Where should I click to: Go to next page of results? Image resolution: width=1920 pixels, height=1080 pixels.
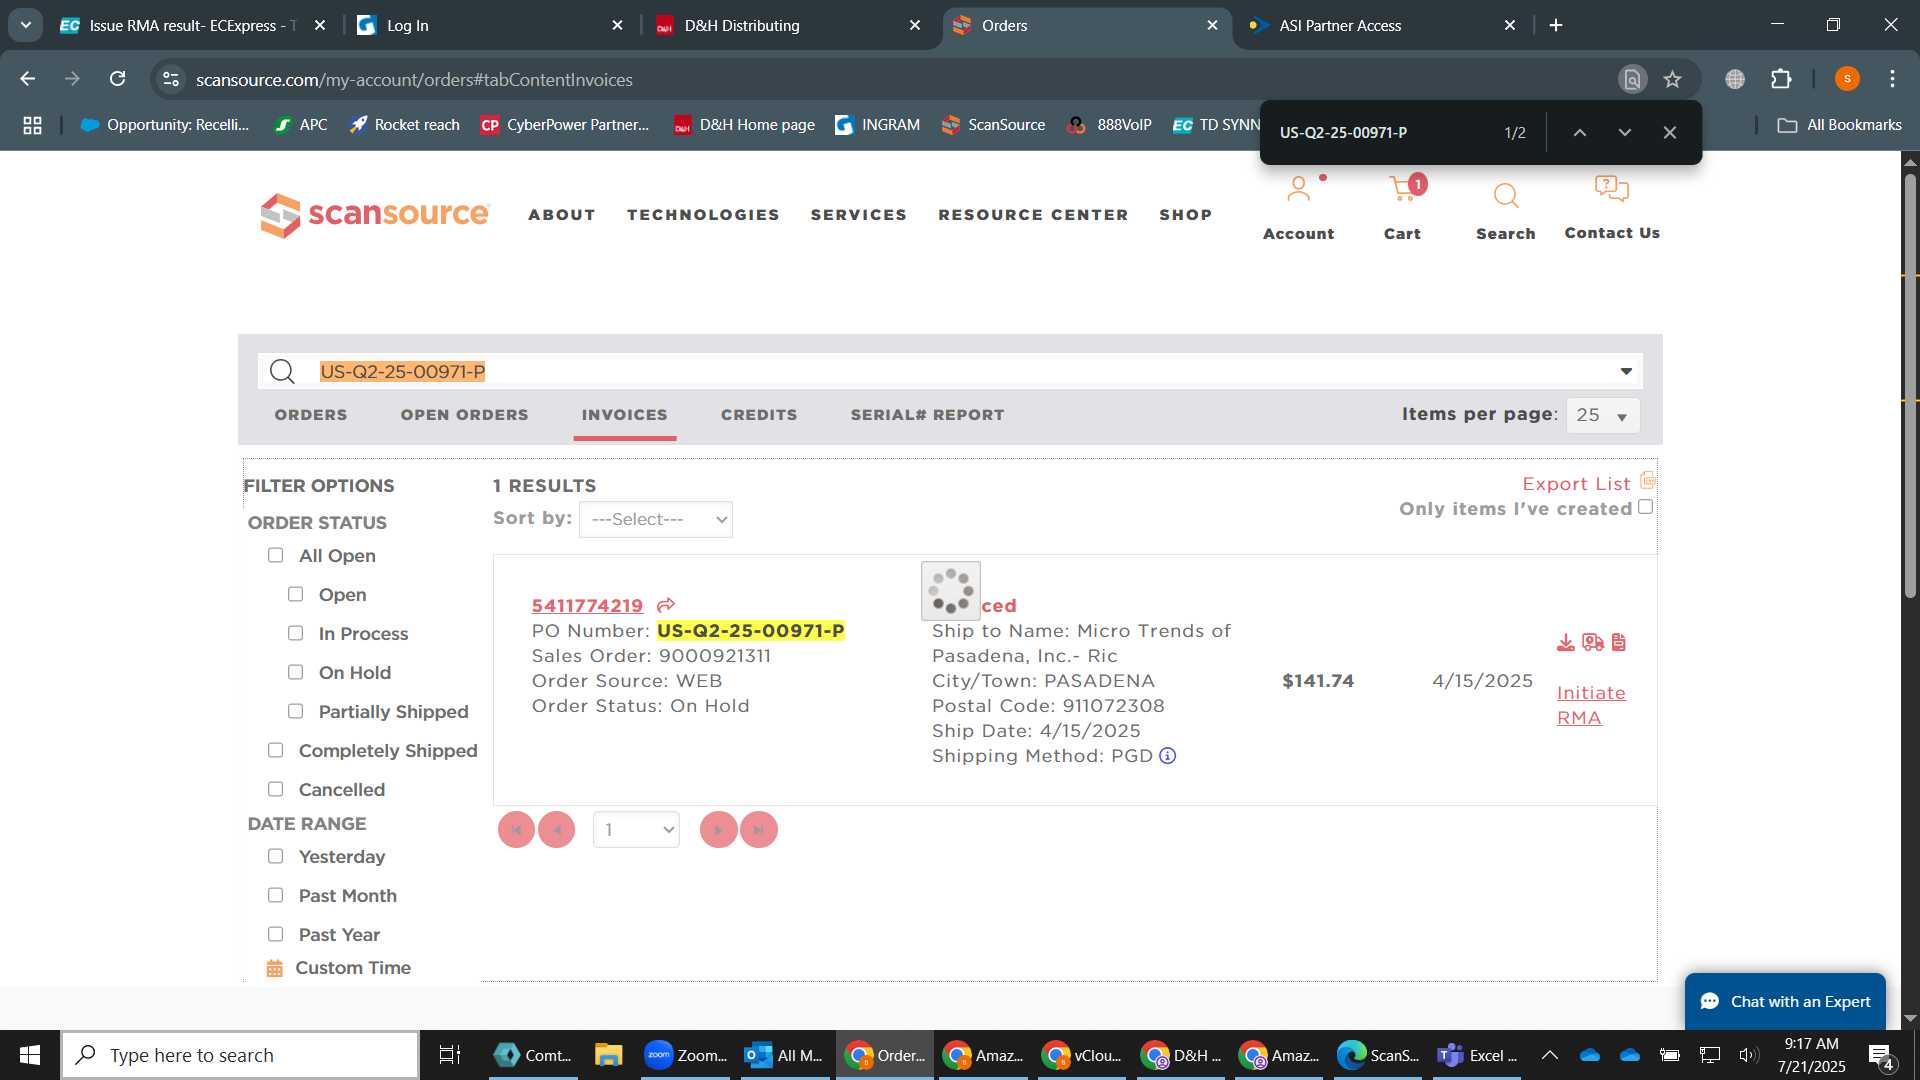(x=718, y=829)
